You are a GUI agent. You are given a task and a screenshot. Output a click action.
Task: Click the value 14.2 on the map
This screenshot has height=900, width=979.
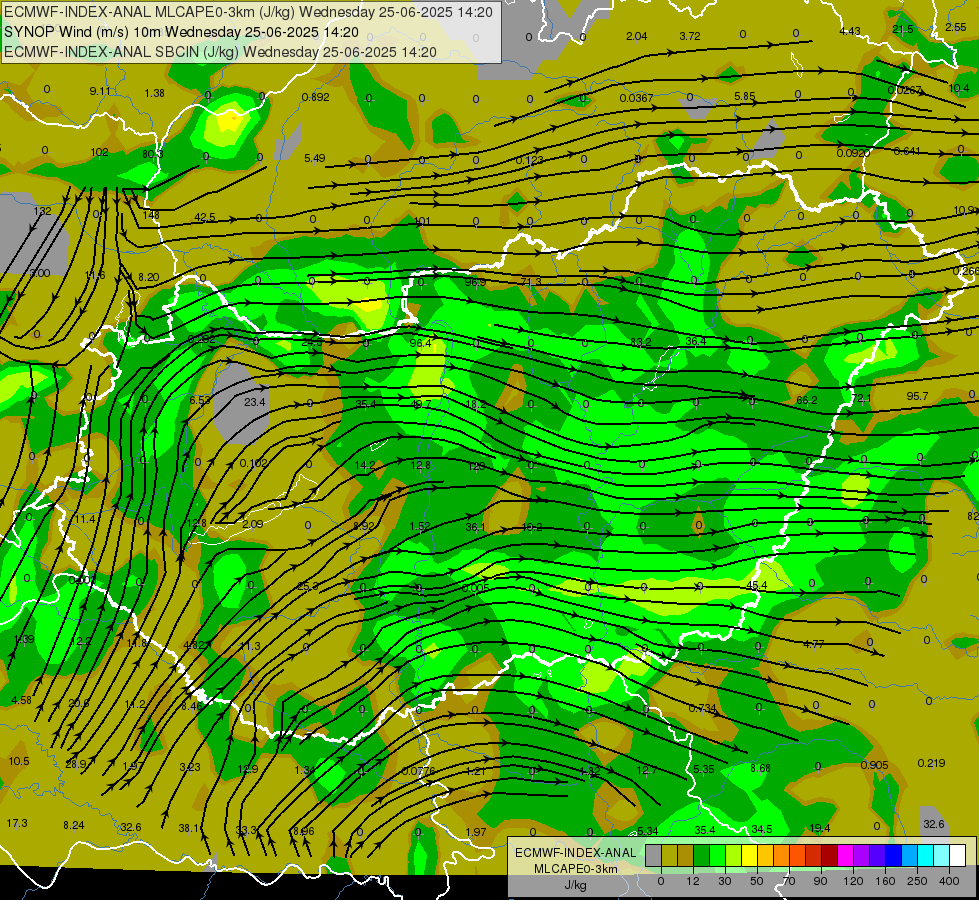pos(365,465)
